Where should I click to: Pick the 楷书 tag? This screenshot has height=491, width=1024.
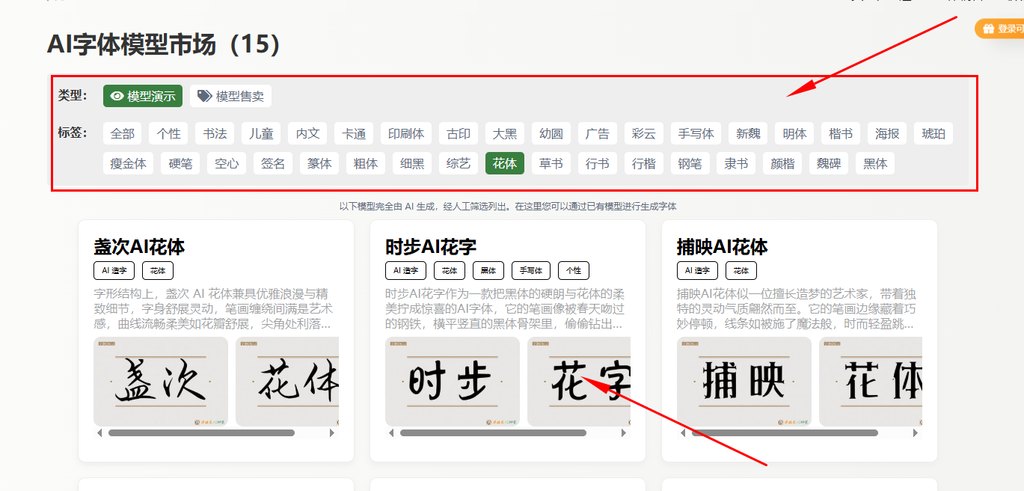point(841,133)
